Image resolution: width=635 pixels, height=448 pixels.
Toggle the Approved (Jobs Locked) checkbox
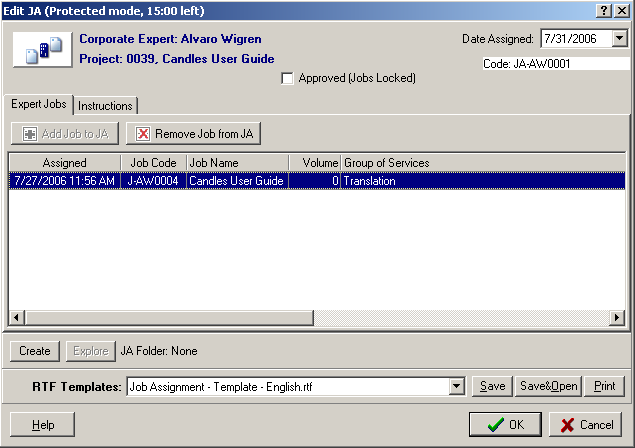tap(288, 78)
